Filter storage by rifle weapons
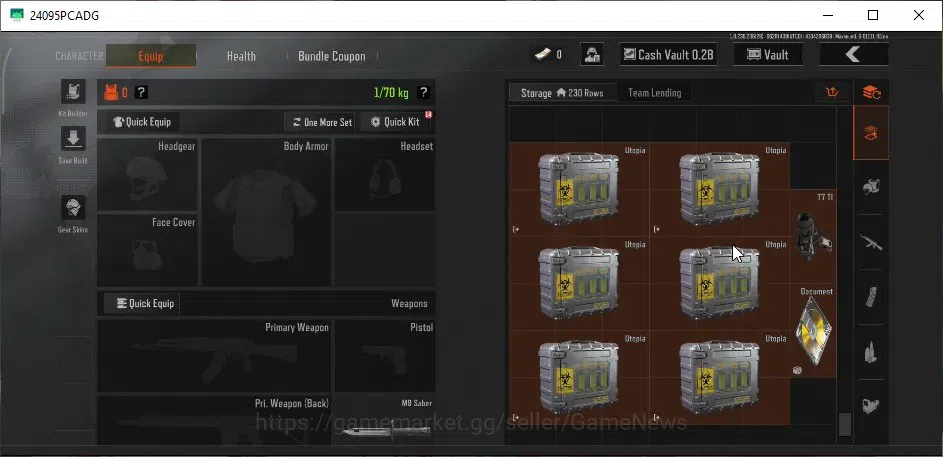This screenshot has height=457, width=943. (871, 242)
